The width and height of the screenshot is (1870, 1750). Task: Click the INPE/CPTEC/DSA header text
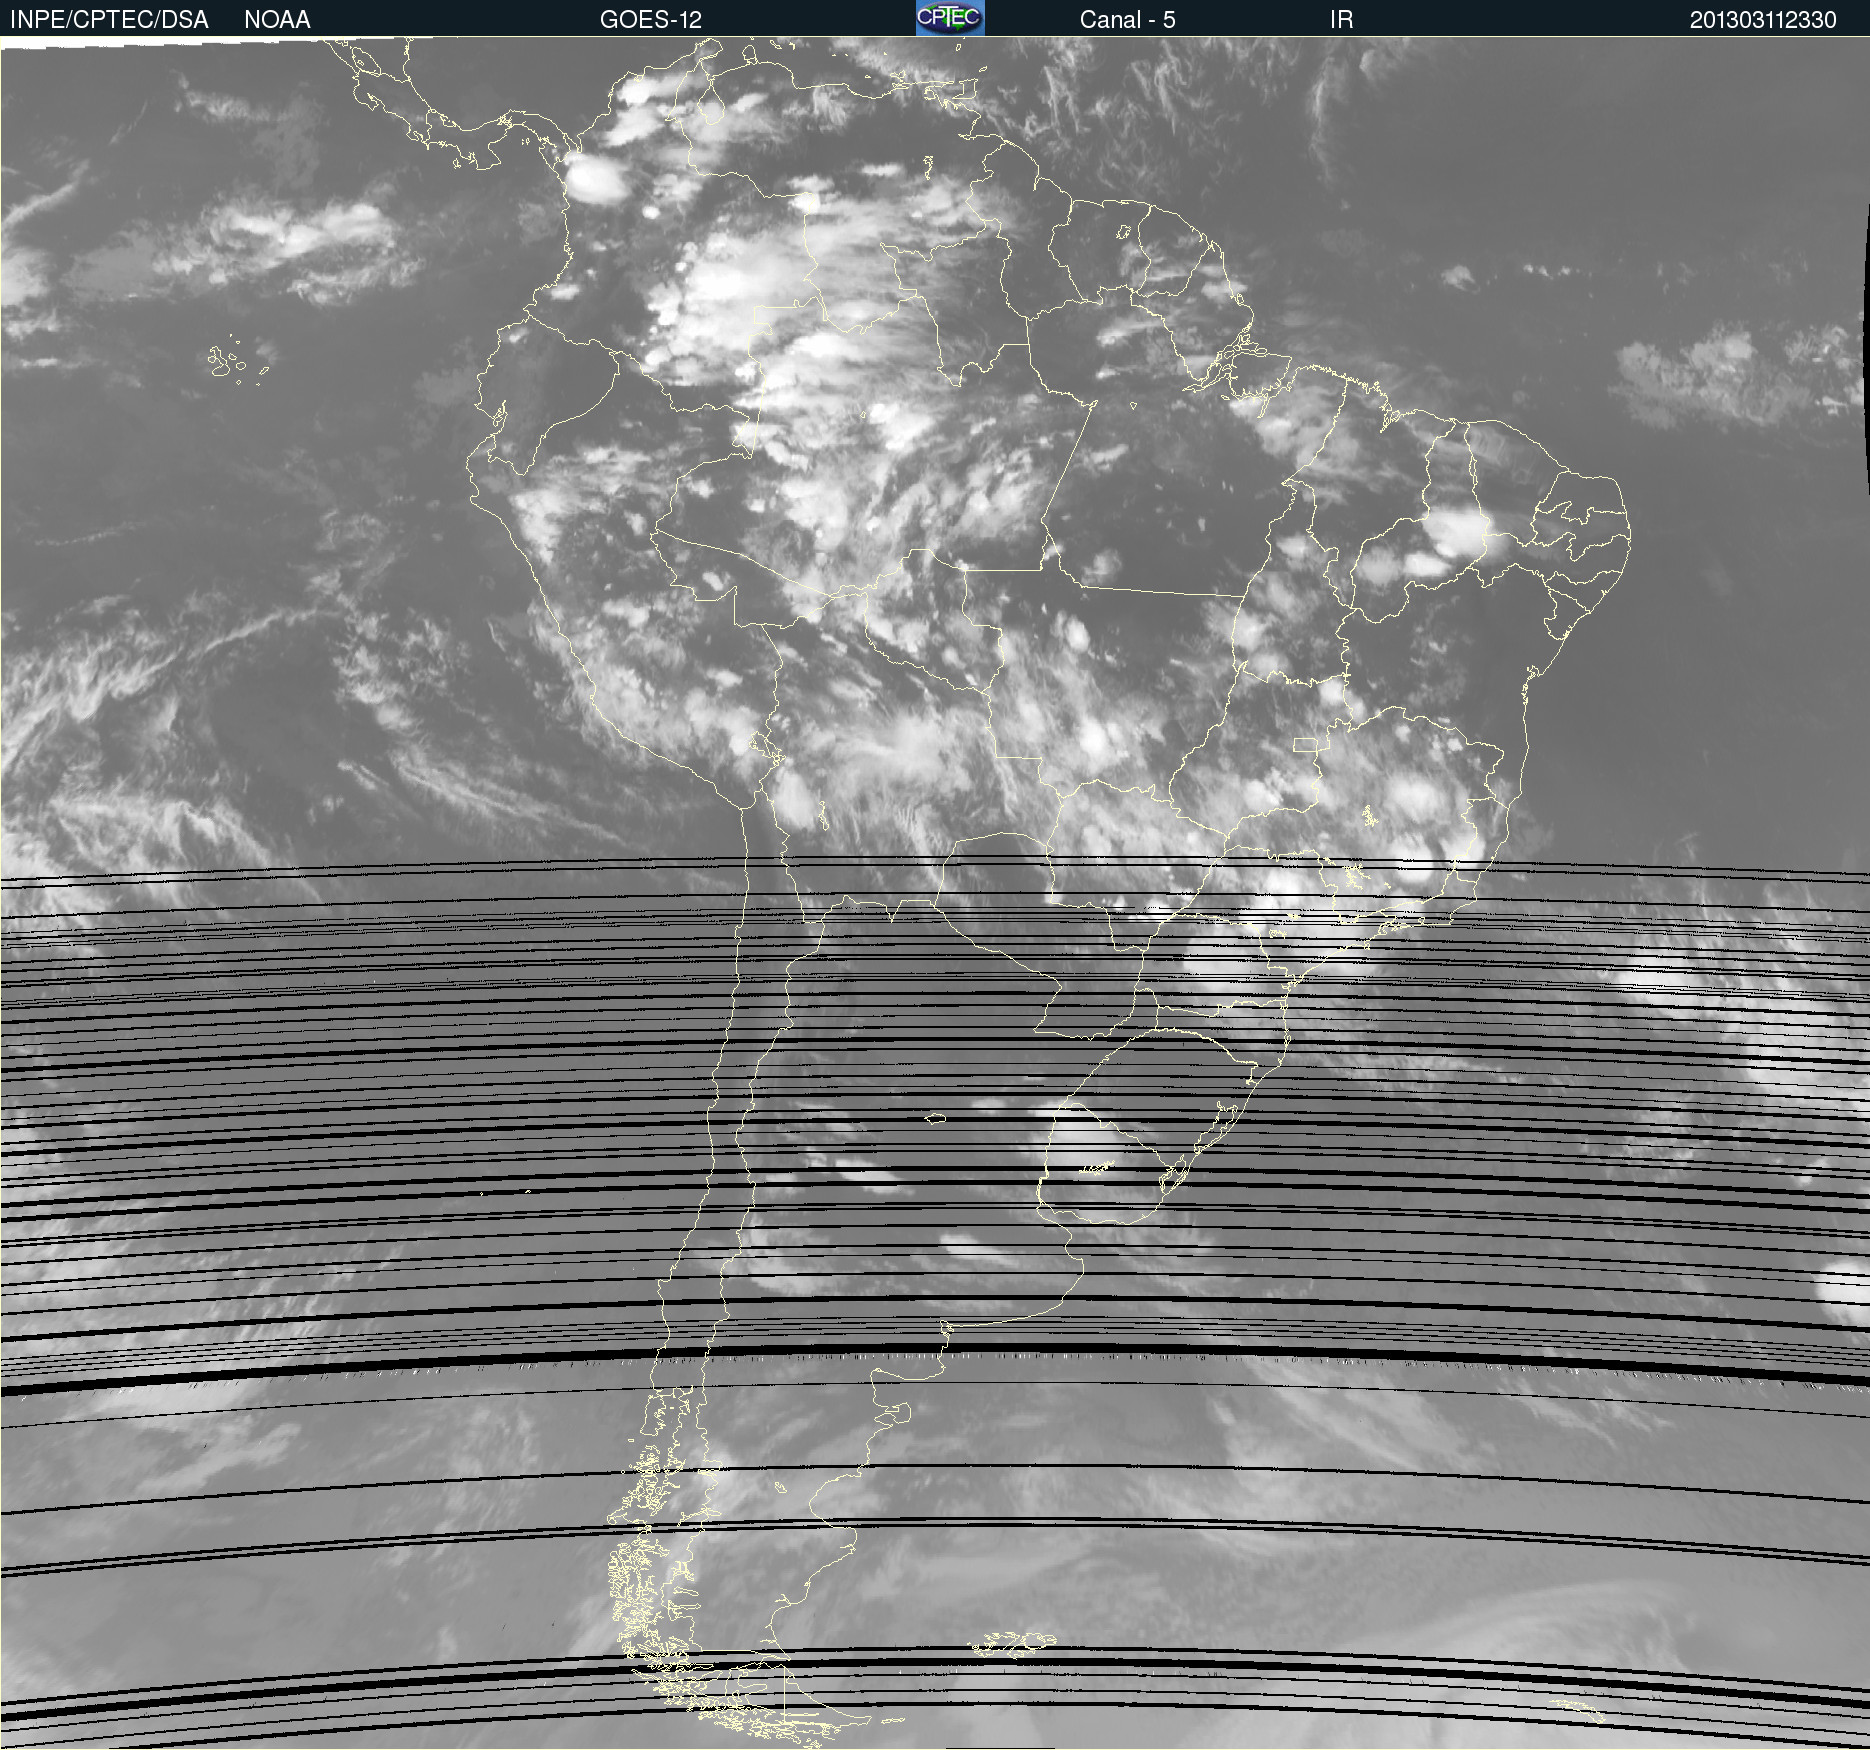pyautogui.click(x=109, y=20)
